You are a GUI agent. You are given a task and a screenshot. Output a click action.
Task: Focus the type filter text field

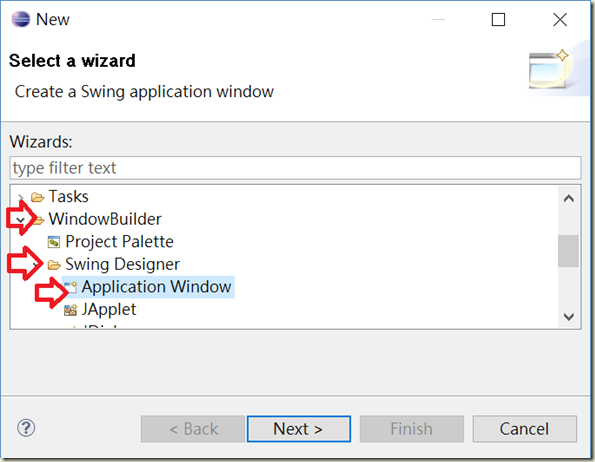[295, 168]
